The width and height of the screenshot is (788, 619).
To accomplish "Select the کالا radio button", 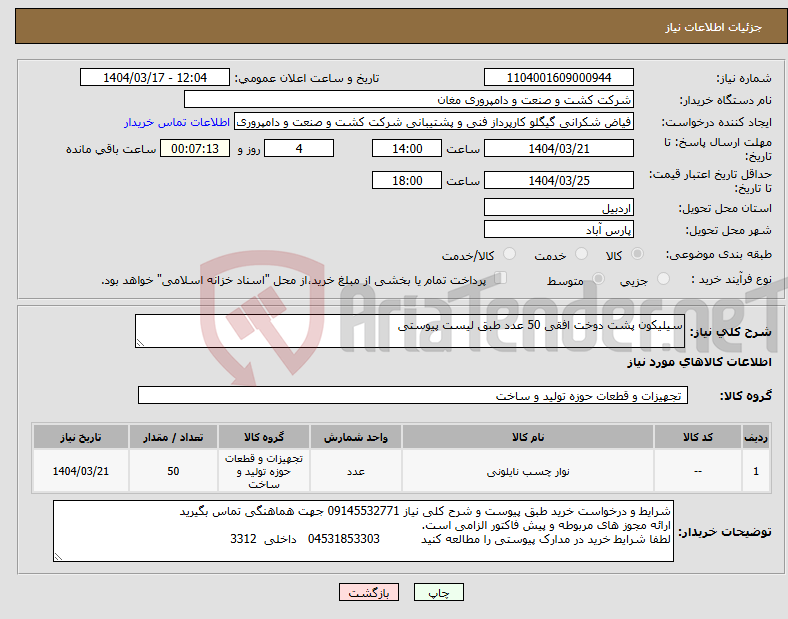I will coord(637,254).
